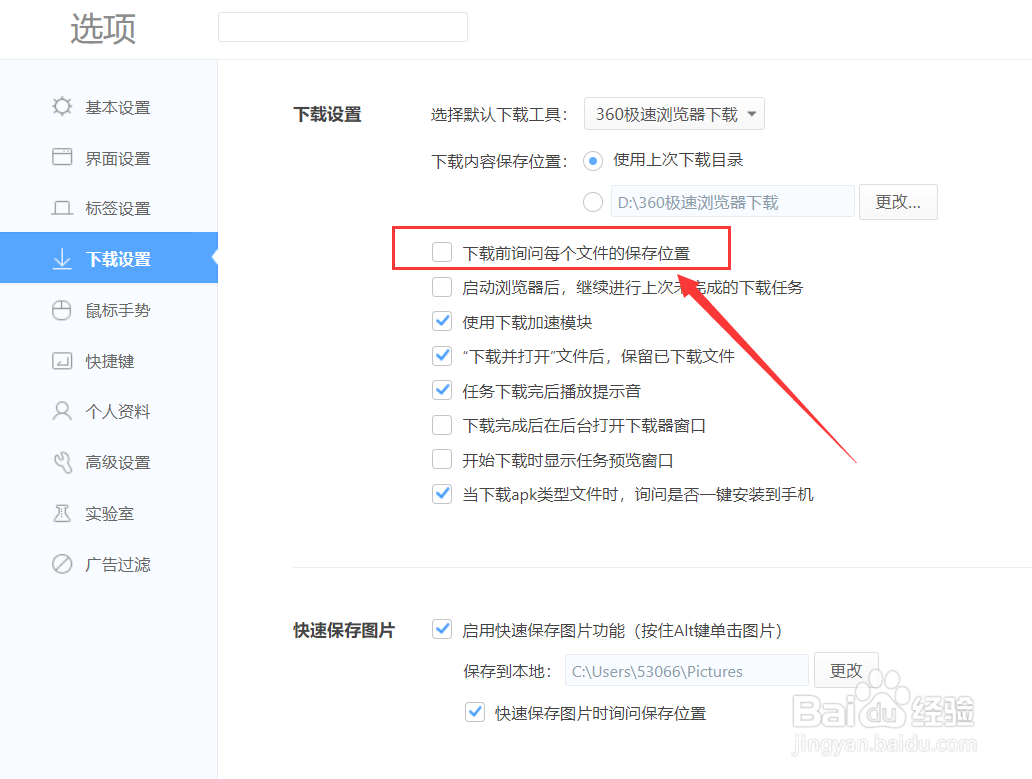Viewport: 1032px width, 779px height.
Task: Click the flask icon for 实验室
Action: coord(62,513)
